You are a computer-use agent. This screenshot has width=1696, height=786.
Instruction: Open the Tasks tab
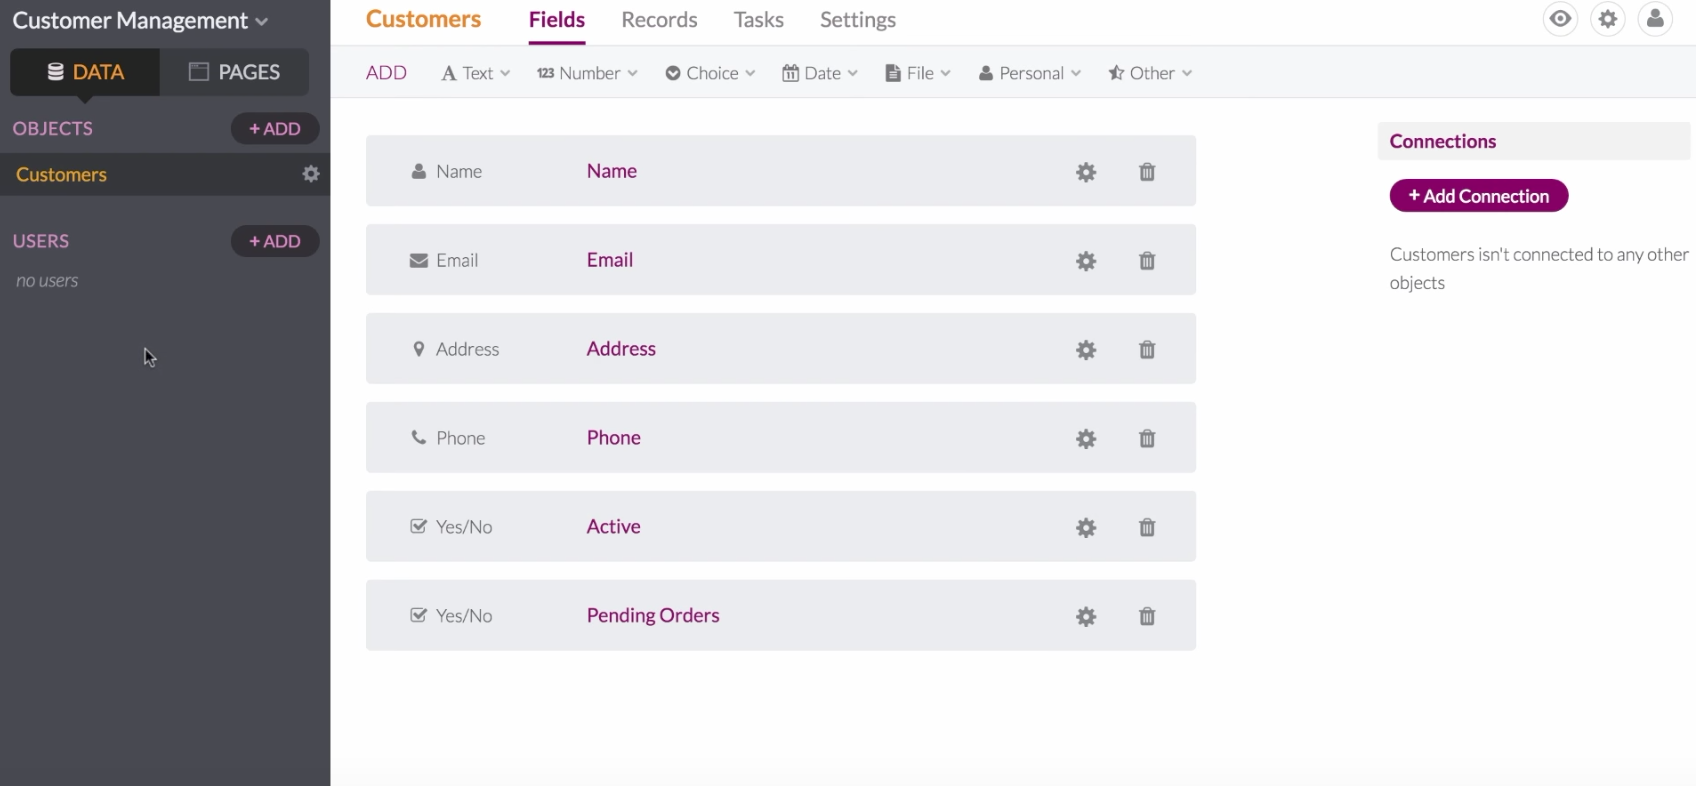click(758, 20)
